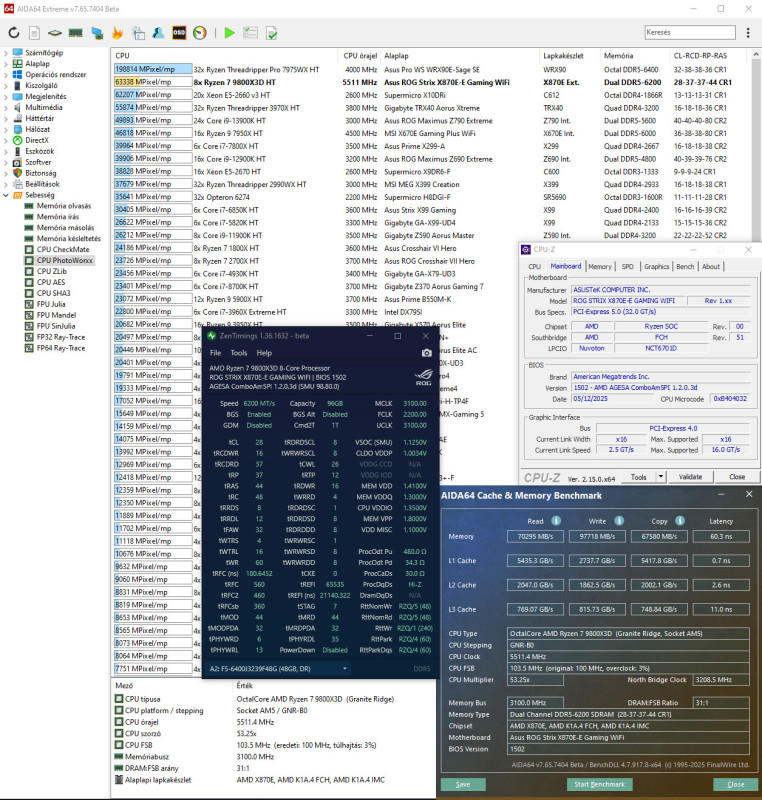This screenshot has height=800, width=762.
Task: Take screenshot with ZenTimings camera icon
Action: [426, 353]
